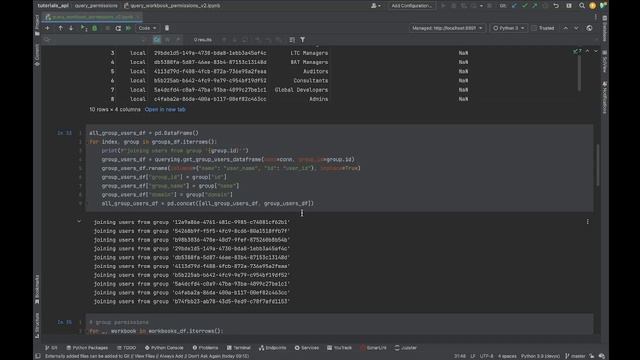Go to next cell with down chevron

coord(576,28)
